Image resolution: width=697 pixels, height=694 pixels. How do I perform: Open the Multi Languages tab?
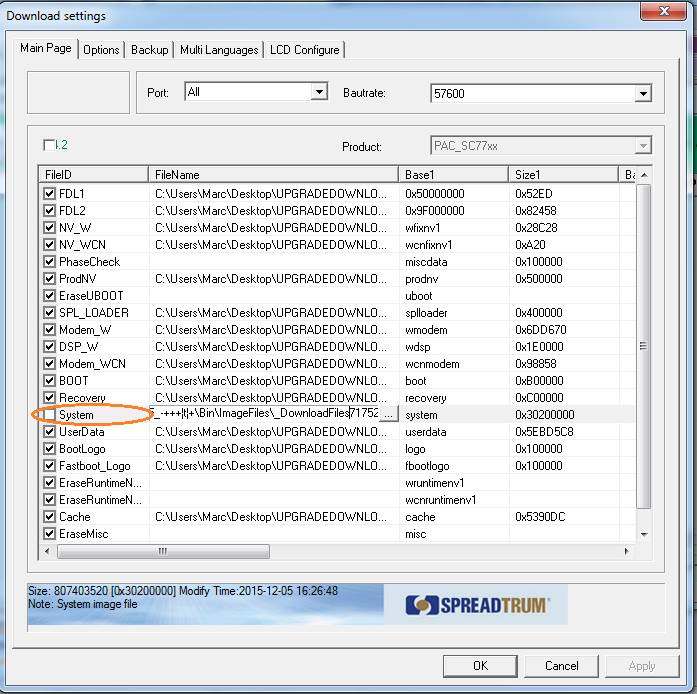pos(219,50)
